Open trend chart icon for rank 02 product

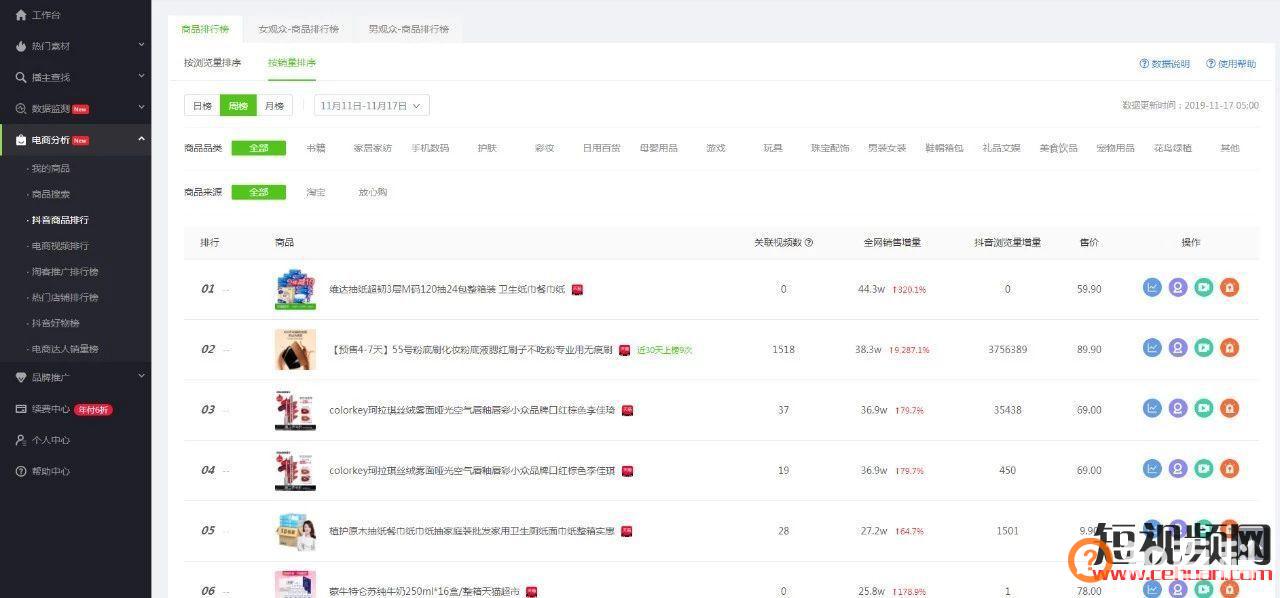[1152, 348]
